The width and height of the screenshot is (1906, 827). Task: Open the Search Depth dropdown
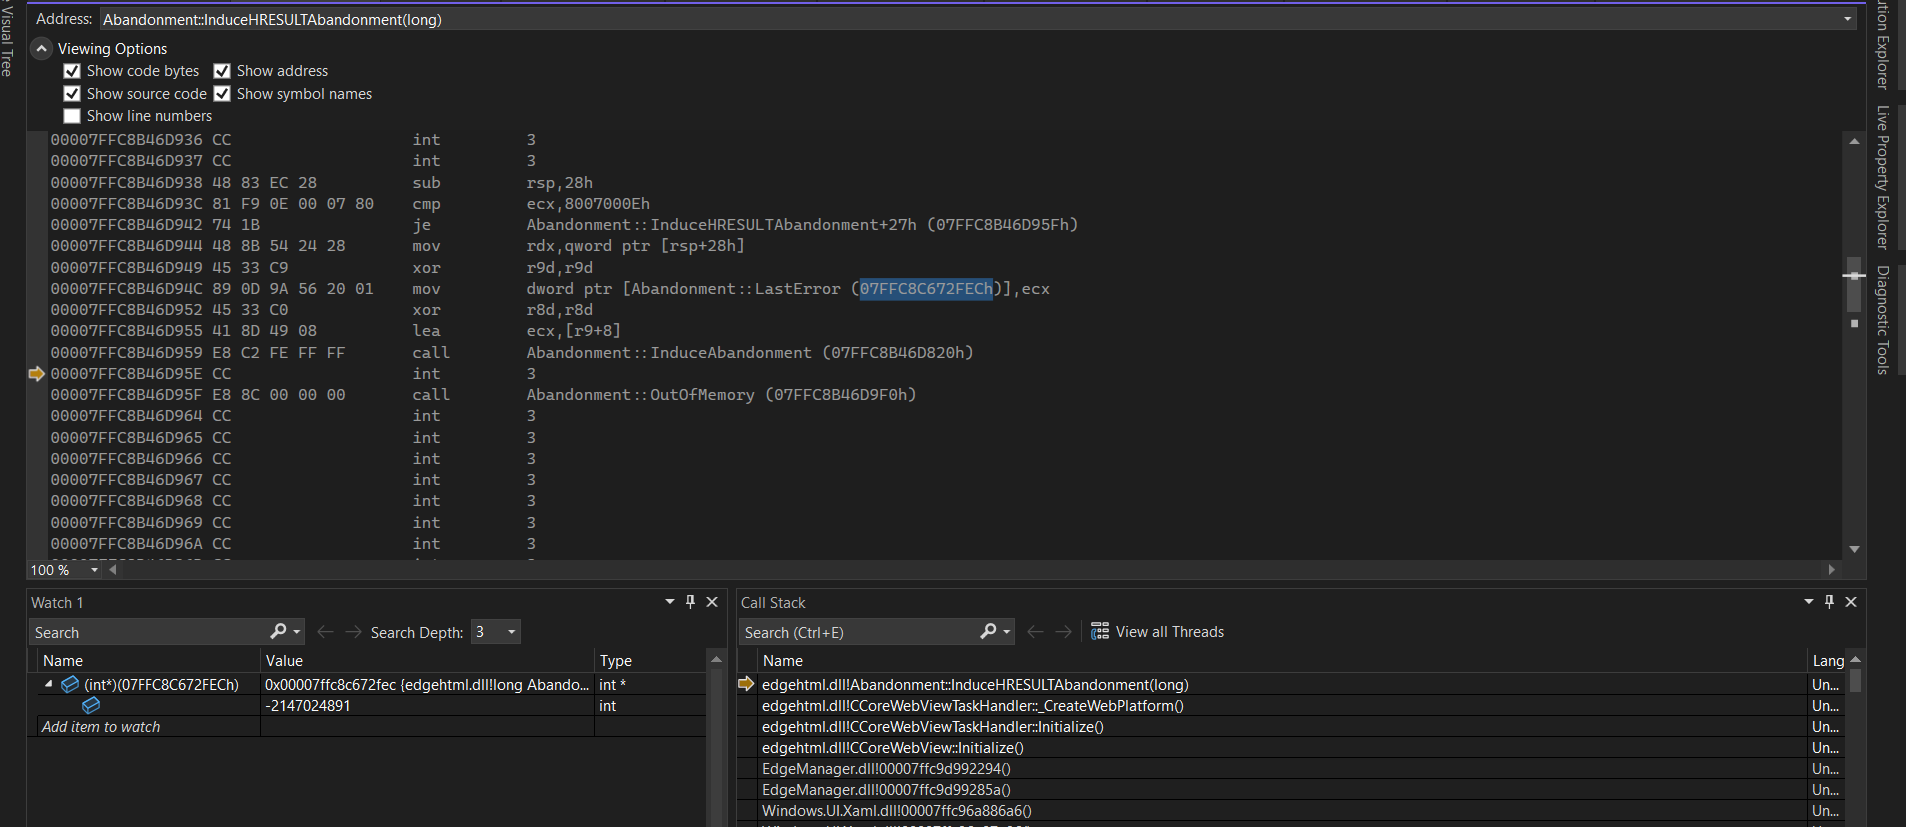click(511, 632)
